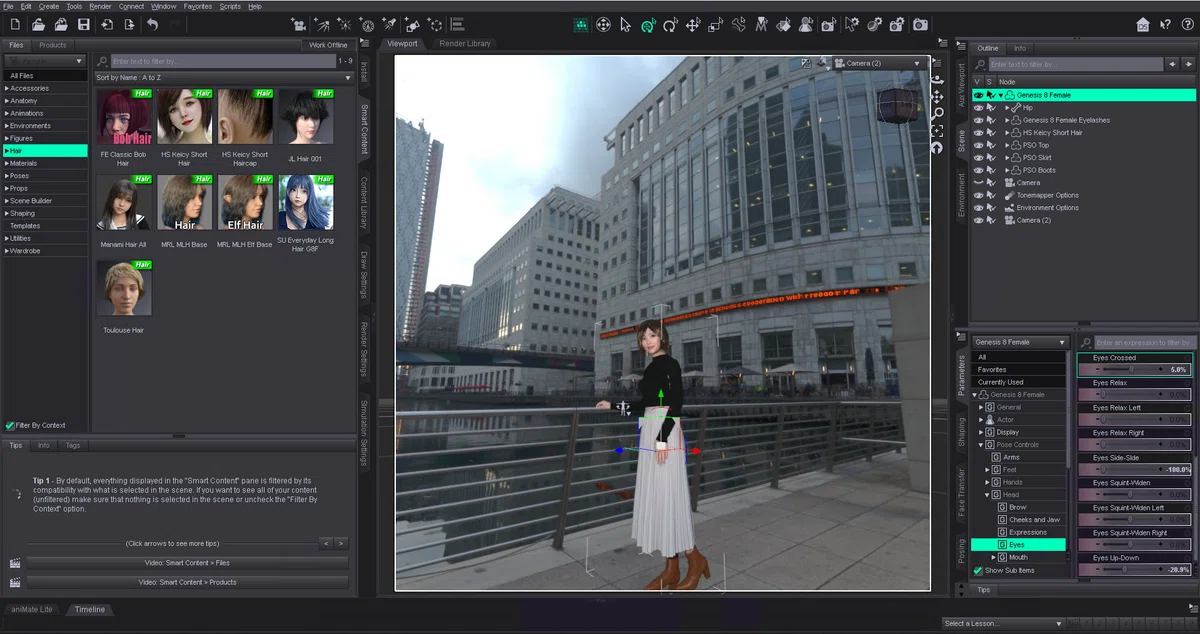
Task: Click the Save floppy disk icon
Action: (x=84, y=24)
